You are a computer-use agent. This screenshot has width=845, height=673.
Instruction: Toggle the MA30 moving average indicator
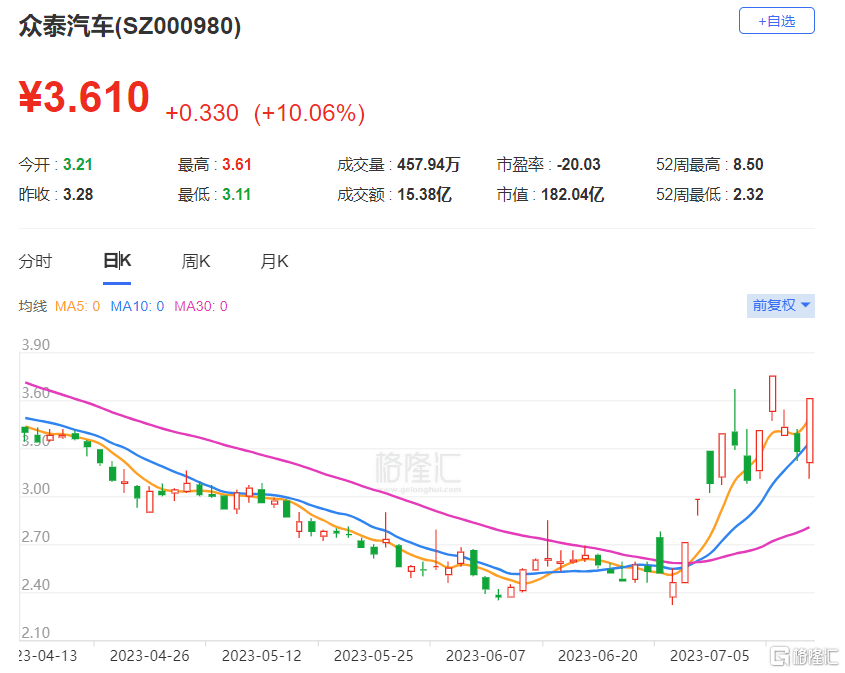point(200,307)
